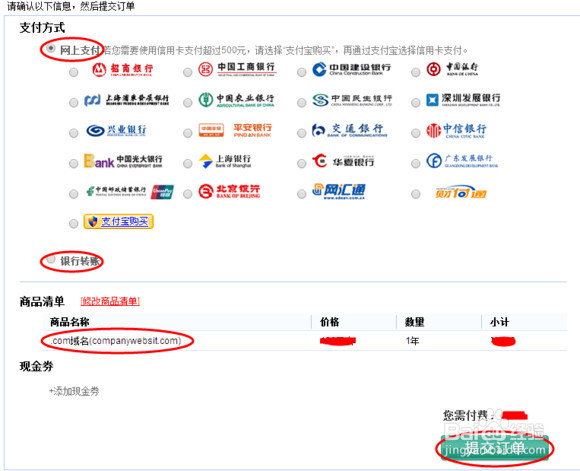Submit the order with 提交订单 button
This screenshot has height=471, width=580.
click(495, 448)
